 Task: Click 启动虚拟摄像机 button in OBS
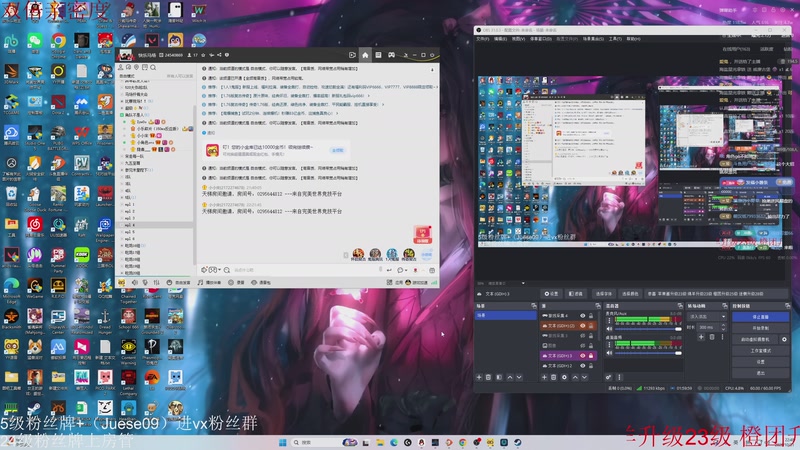click(x=756, y=339)
